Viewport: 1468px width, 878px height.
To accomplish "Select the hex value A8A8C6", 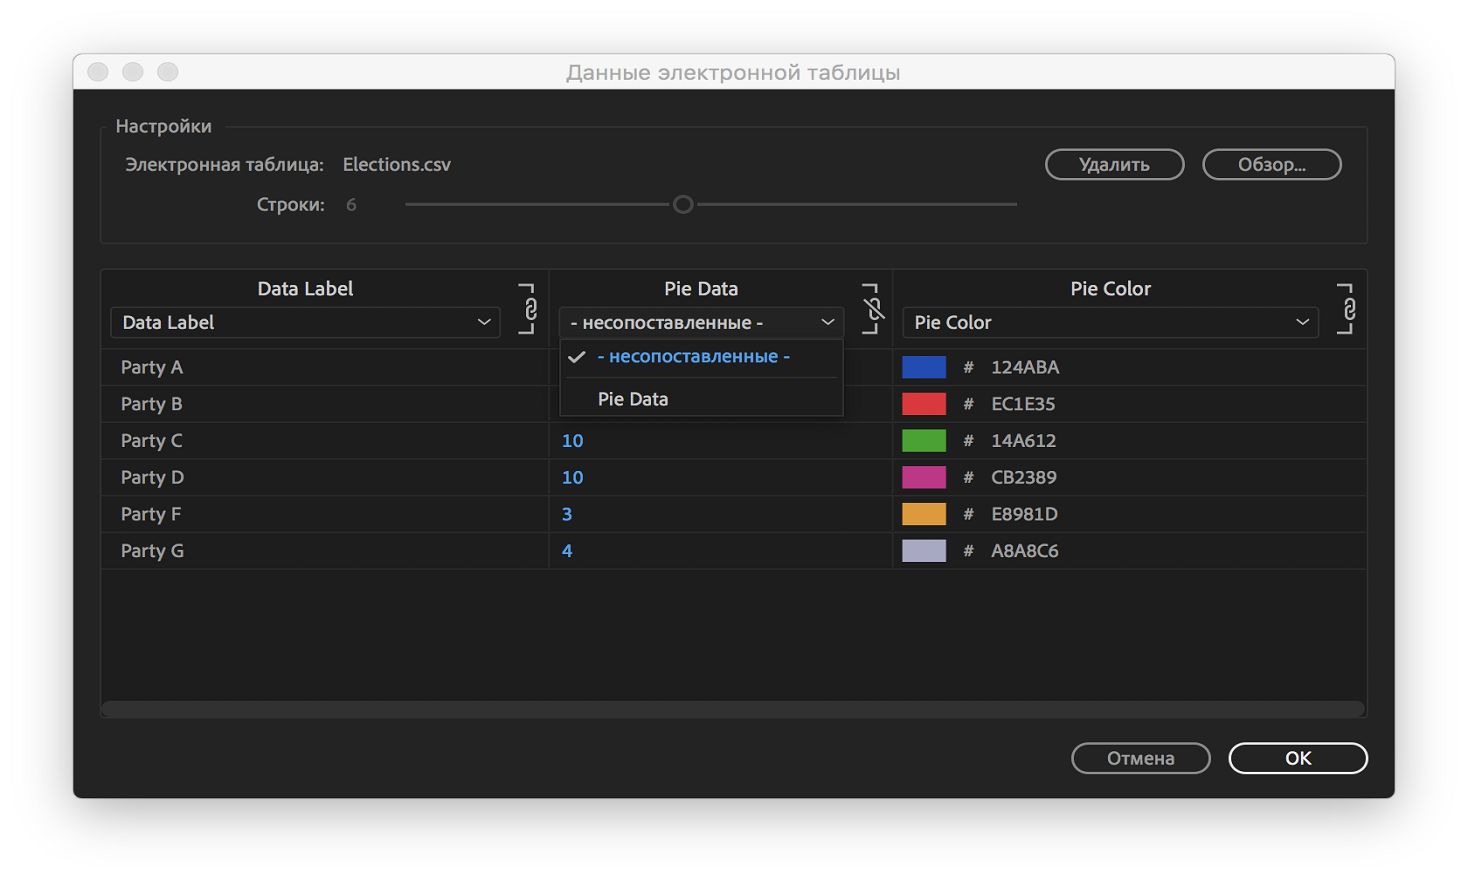I will click(x=1025, y=551).
